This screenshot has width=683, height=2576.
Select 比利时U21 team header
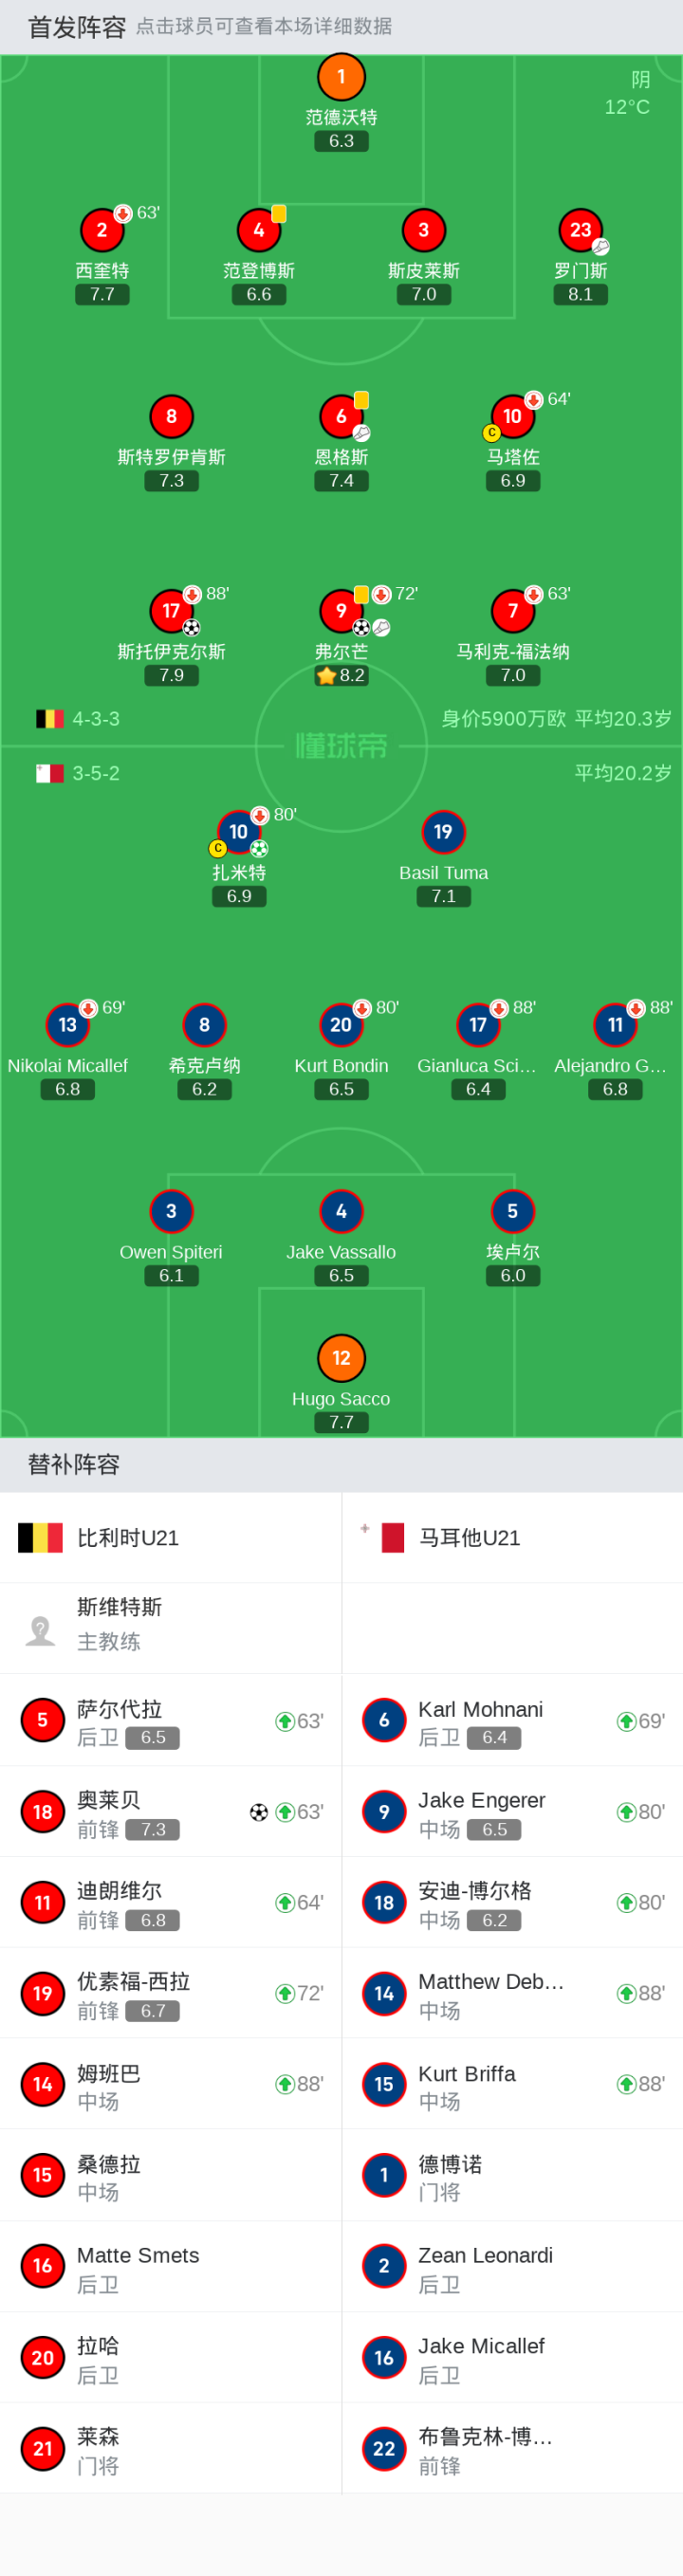pyautogui.click(x=171, y=1538)
